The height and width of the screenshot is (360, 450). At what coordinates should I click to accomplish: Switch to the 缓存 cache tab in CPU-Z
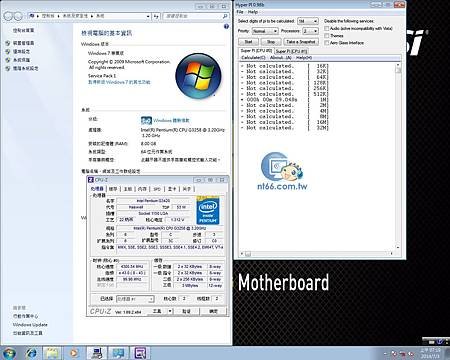(x=113, y=189)
